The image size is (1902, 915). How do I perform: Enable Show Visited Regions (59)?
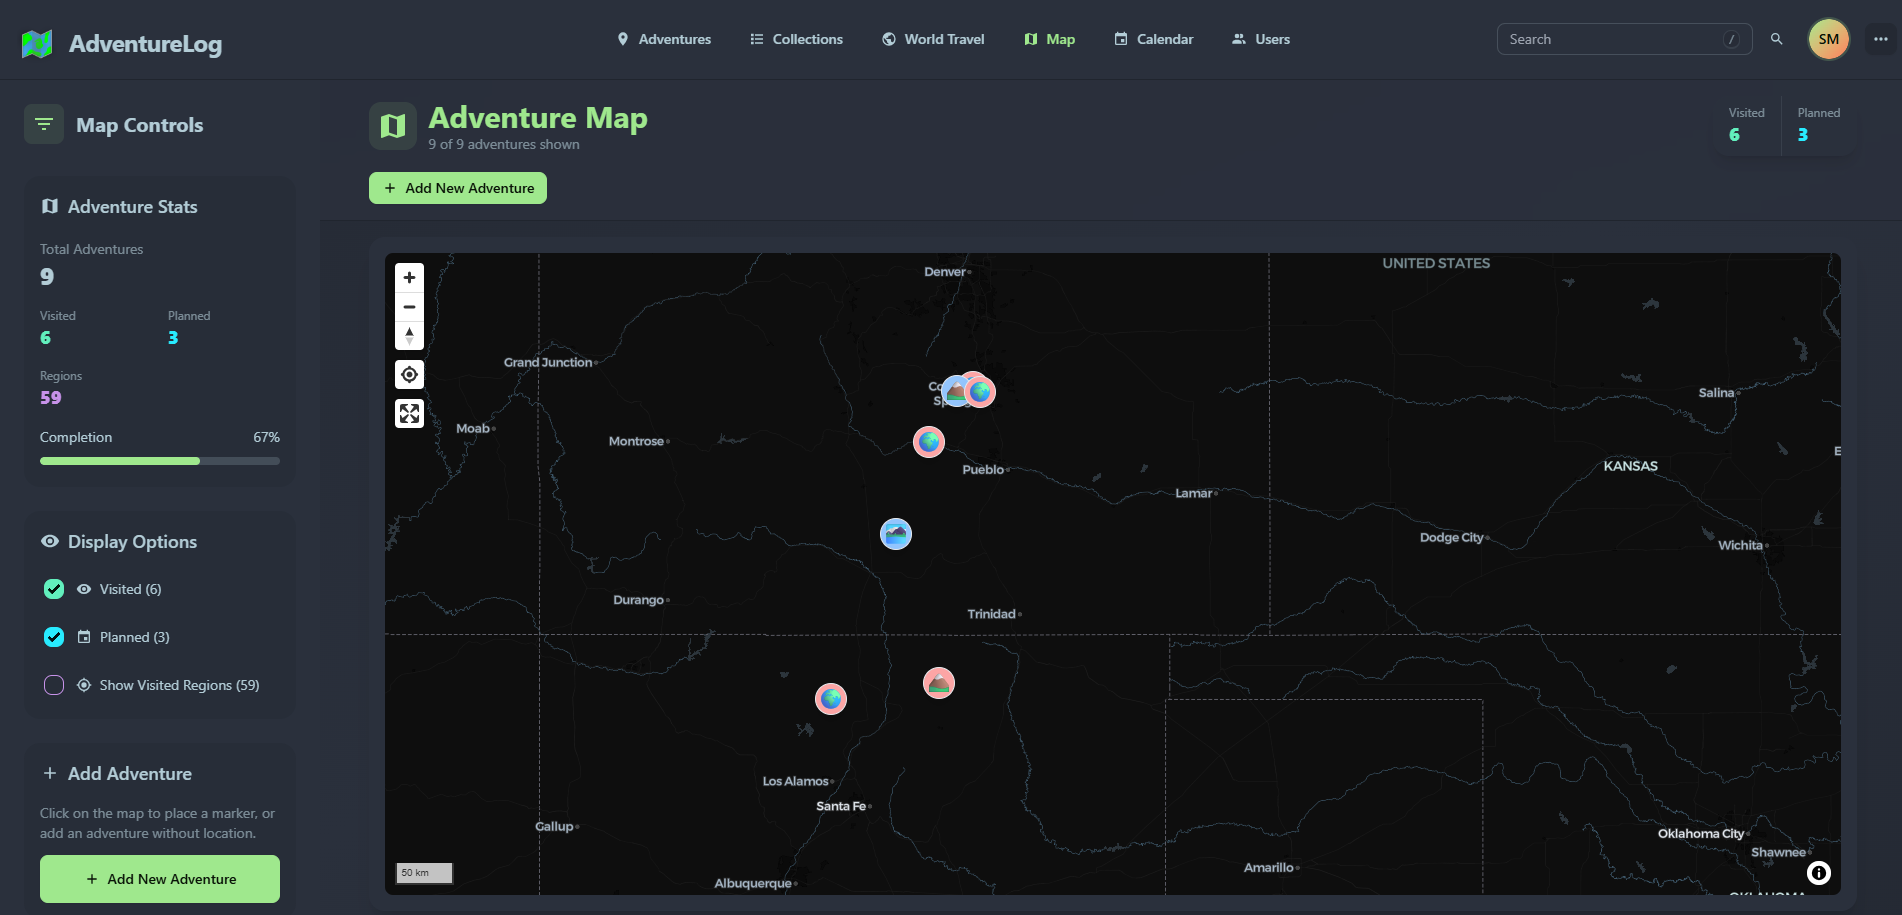54,685
